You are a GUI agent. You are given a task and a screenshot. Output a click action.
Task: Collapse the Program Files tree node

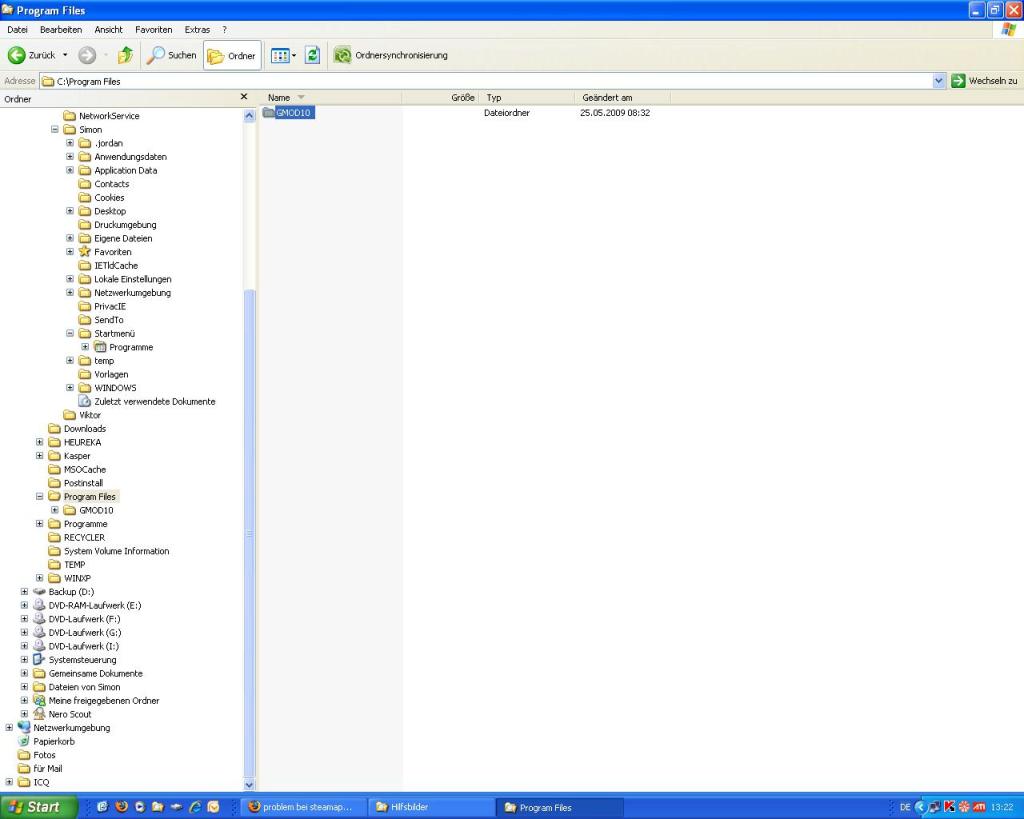tap(41, 497)
